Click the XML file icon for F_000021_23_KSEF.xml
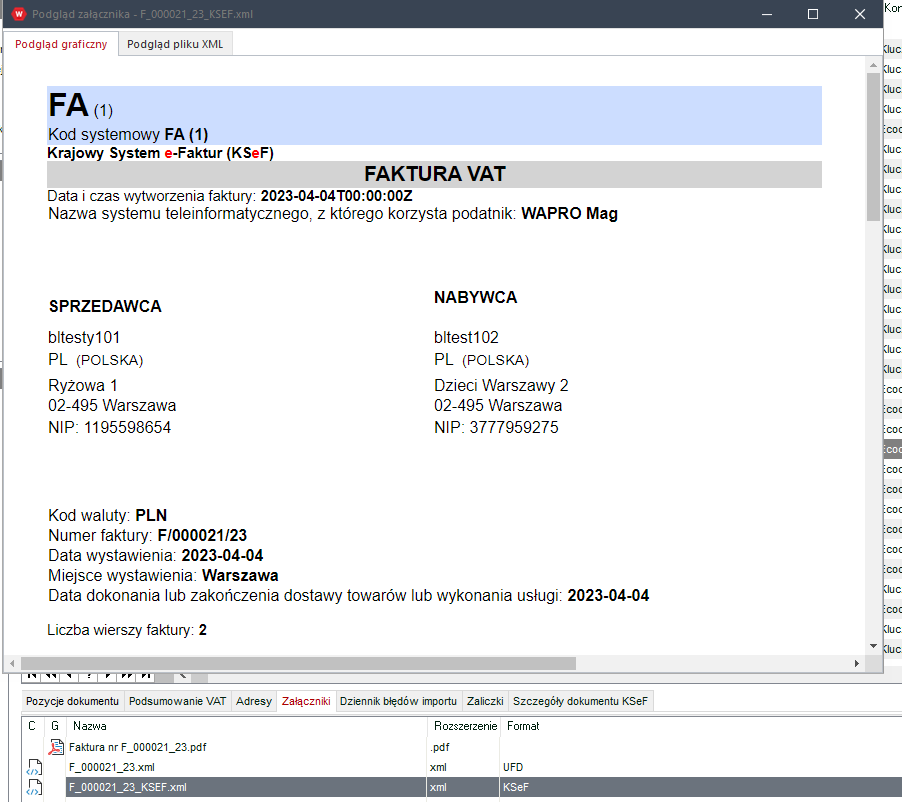 pos(35,787)
